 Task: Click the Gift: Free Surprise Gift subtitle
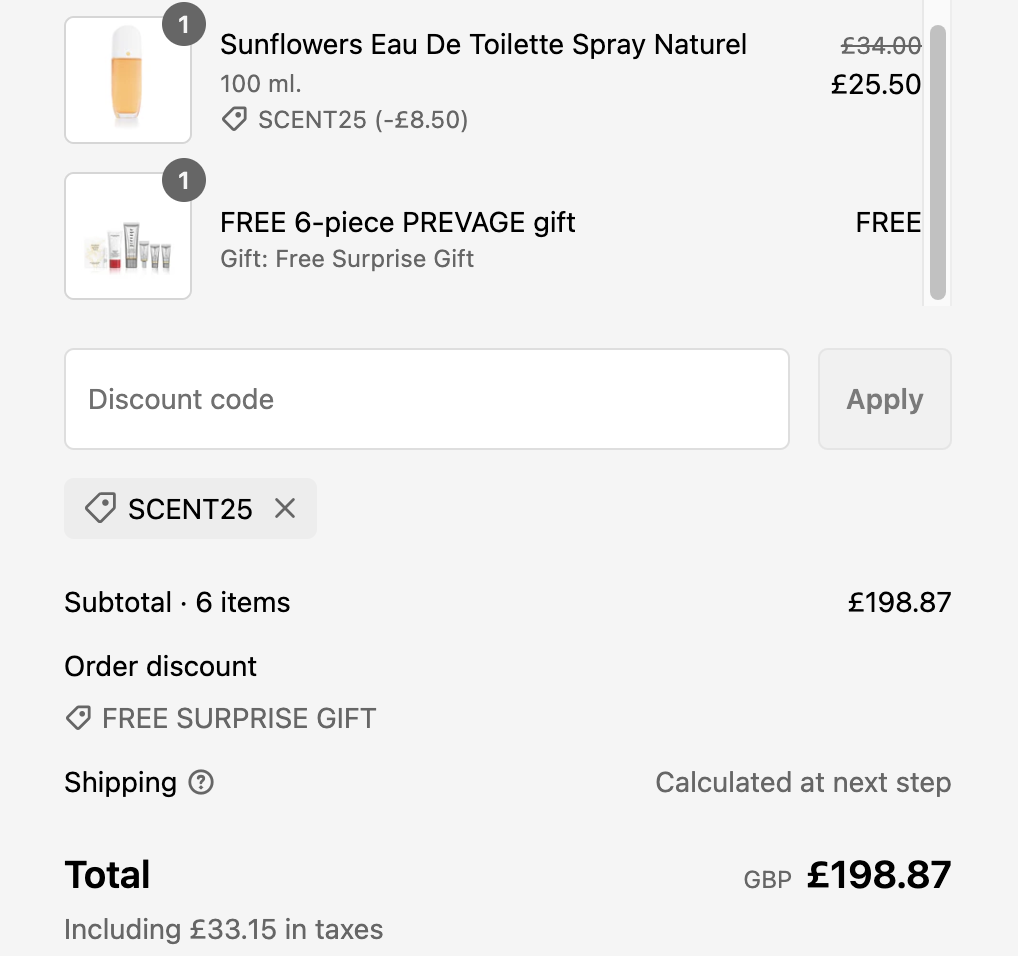click(x=347, y=259)
